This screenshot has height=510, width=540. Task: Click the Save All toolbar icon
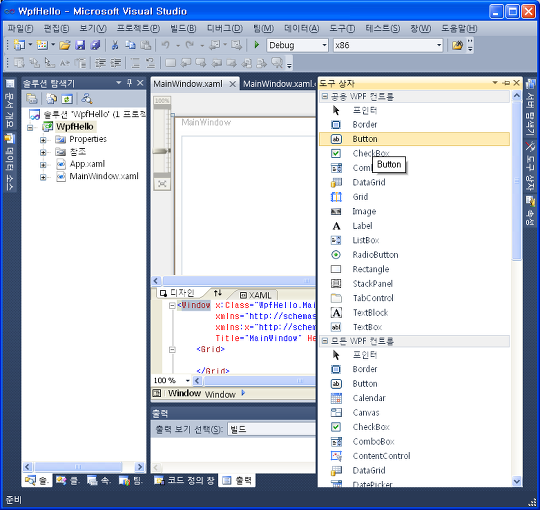click(95, 45)
